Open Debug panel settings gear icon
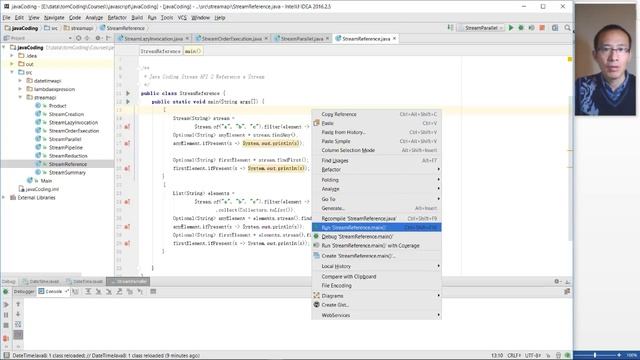 (x=557, y=281)
